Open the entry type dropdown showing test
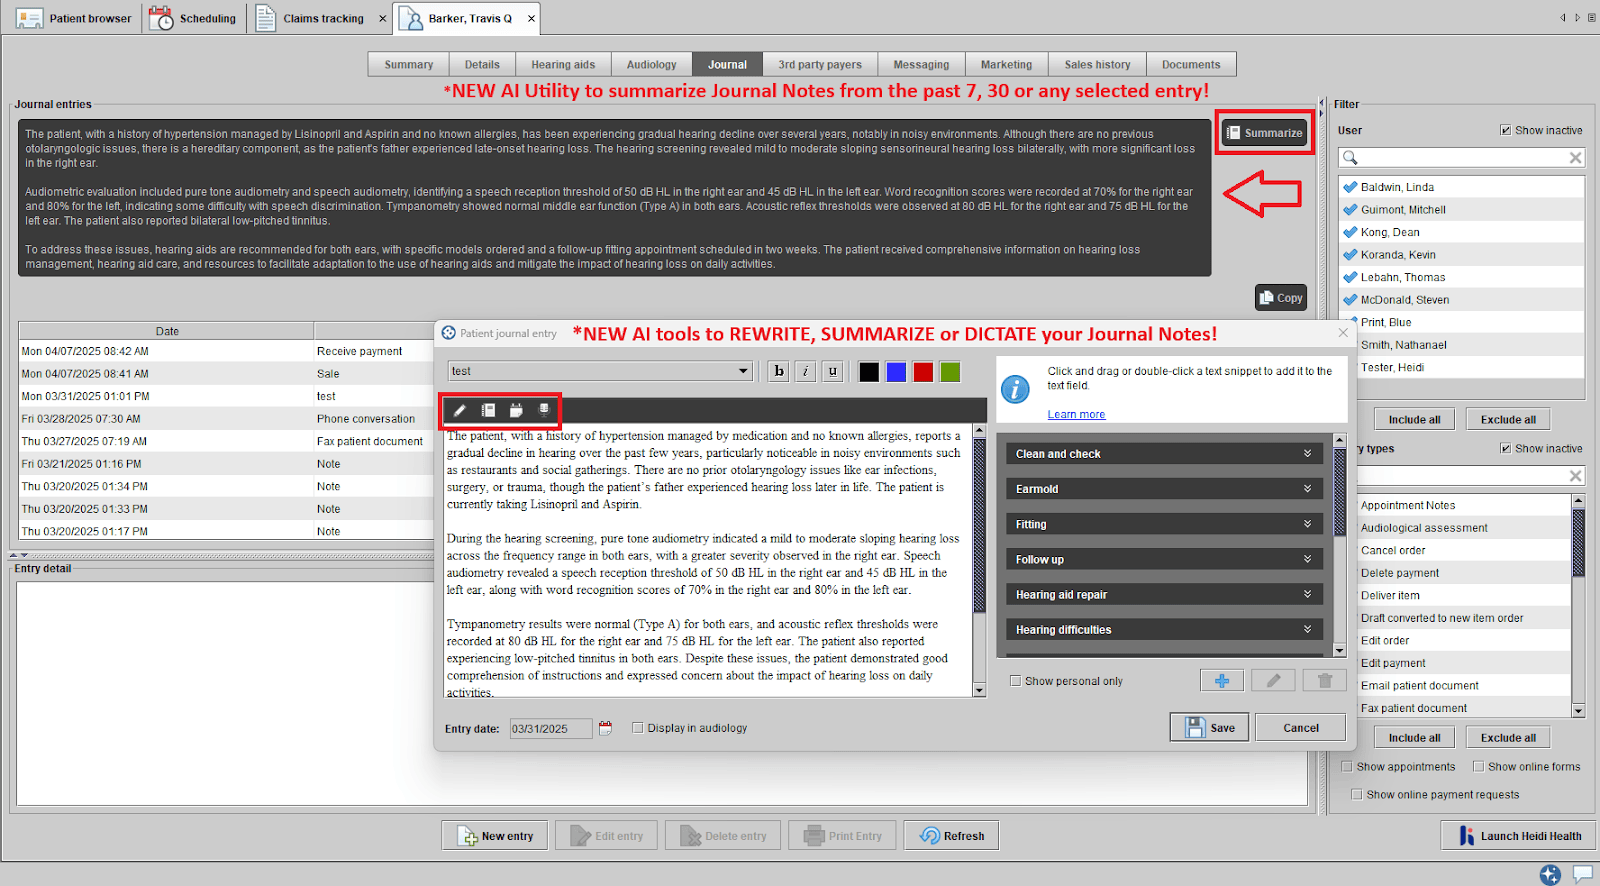The height and width of the screenshot is (886, 1600). (599, 371)
